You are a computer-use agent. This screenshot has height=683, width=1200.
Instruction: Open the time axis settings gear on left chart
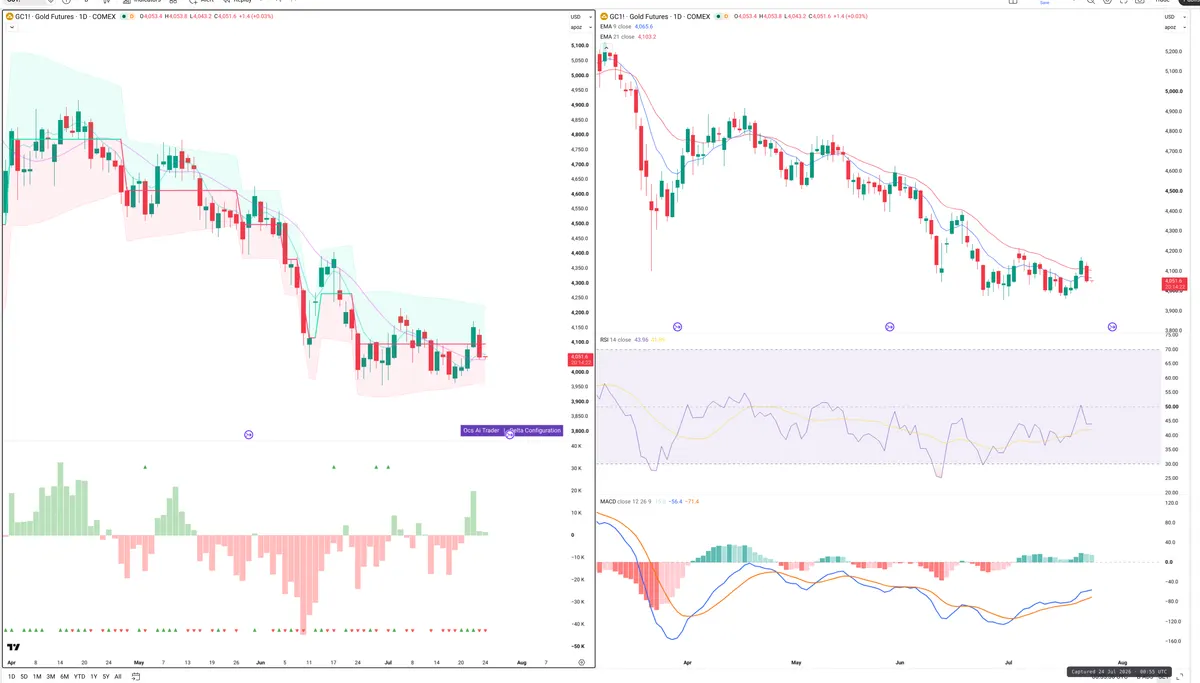click(x=582, y=662)
